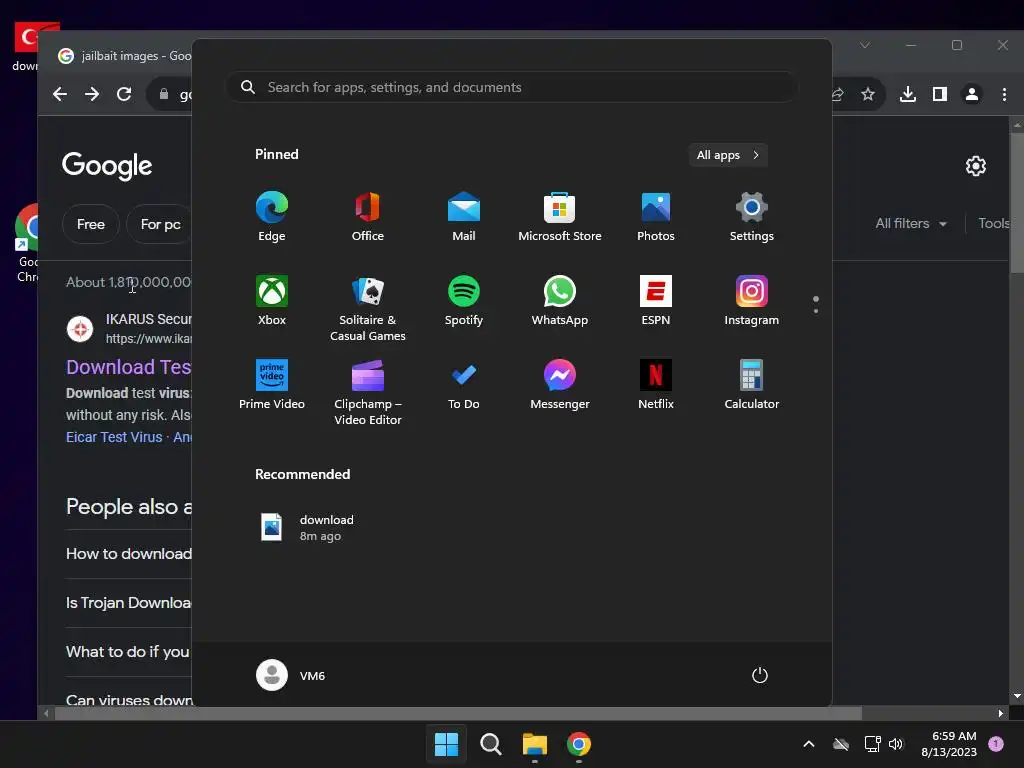Open the recommended download file
Image resolution: width=1024 pixels, height=768 pixels.
pyautogui.click(x=307, y=527)
